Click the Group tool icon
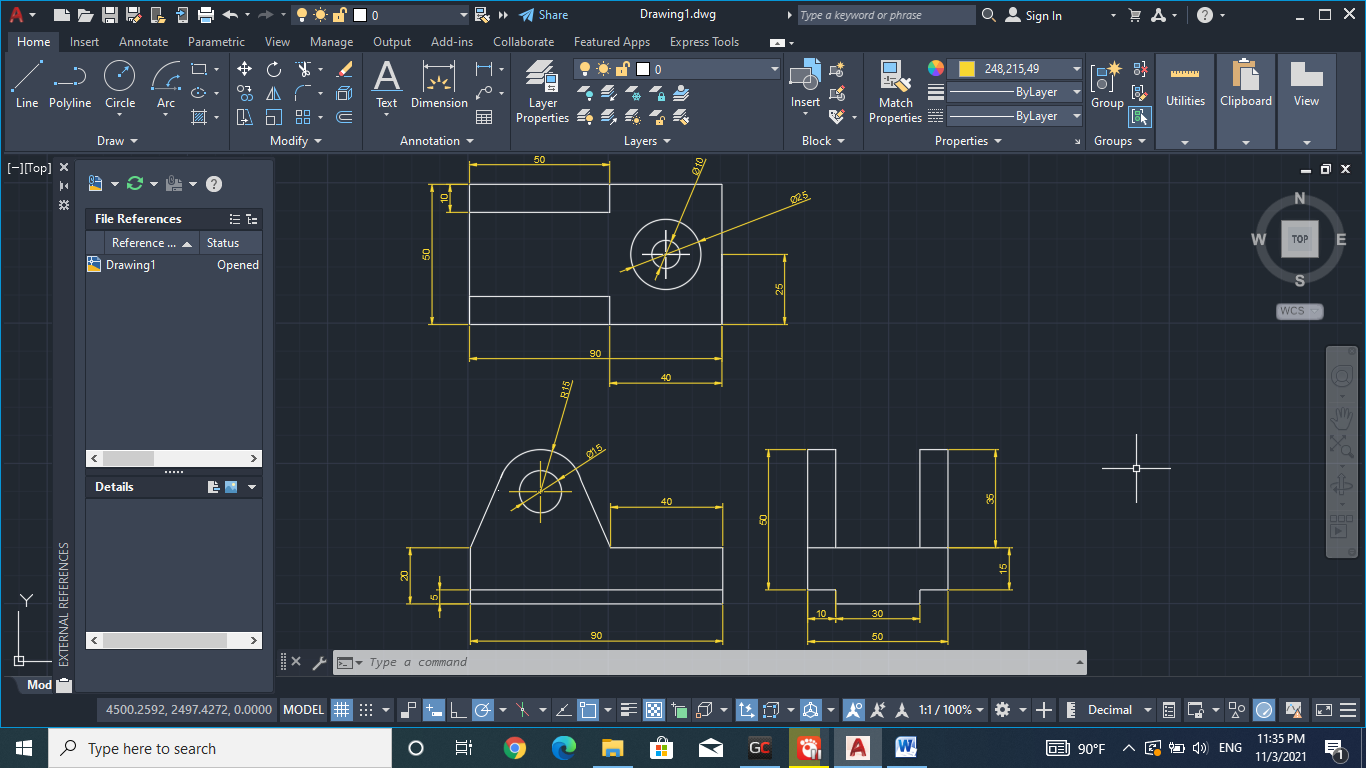This screenshot has height=768, width=1366. click(1107, 84)
